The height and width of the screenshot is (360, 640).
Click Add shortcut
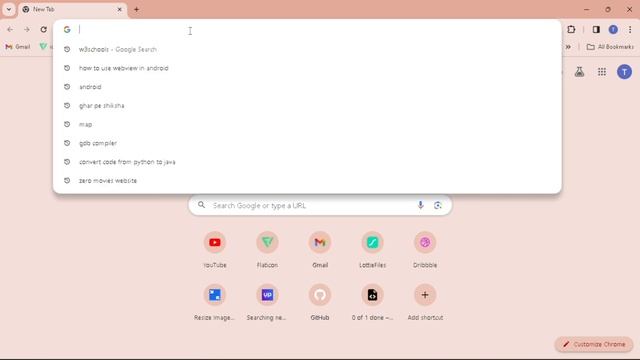point(425,302)
